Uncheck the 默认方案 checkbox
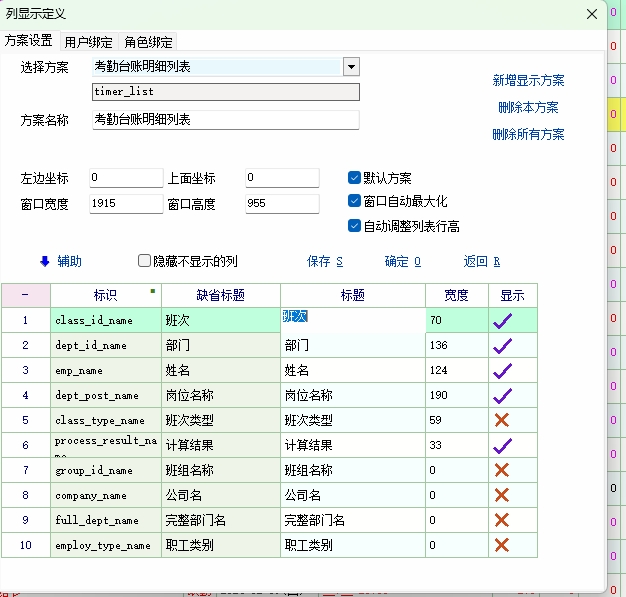Screen dimensions: 626x597 [354, 178]
